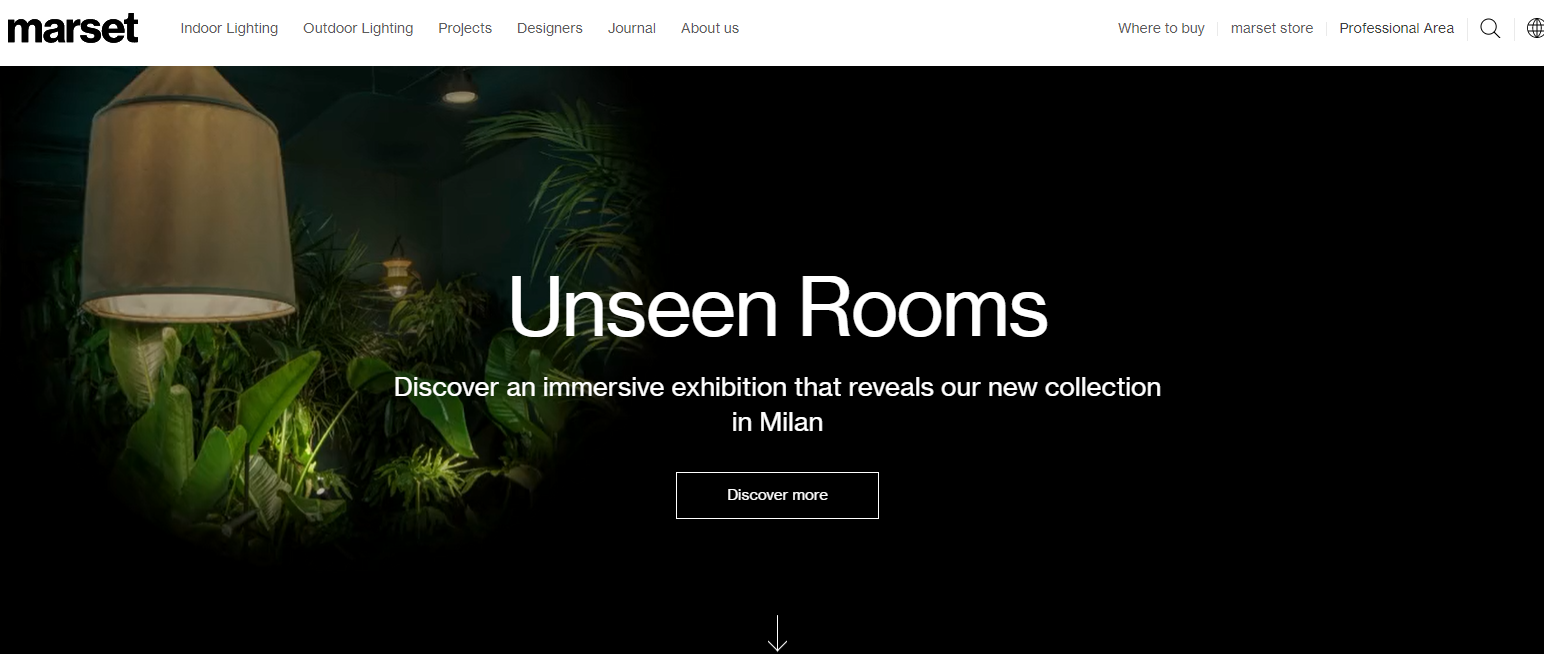This screenshot has height=654, width=1544.
Task: Open the Journal menu item
Action: (x=632, y=28)
